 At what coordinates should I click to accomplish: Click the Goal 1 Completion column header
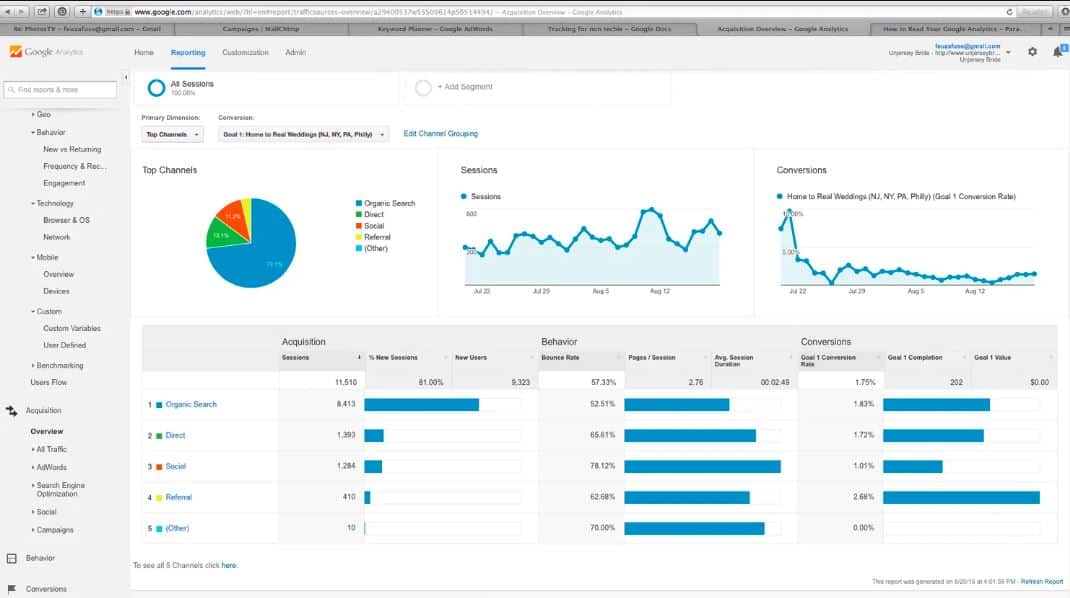(915, 358)
